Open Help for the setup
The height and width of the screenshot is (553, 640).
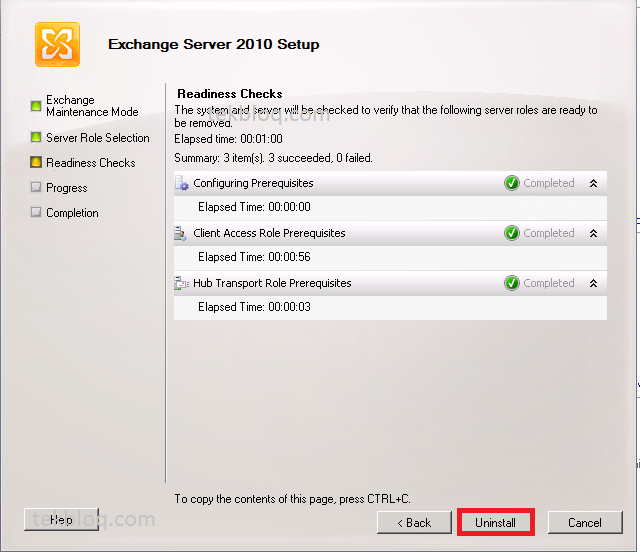pos(61,520)
